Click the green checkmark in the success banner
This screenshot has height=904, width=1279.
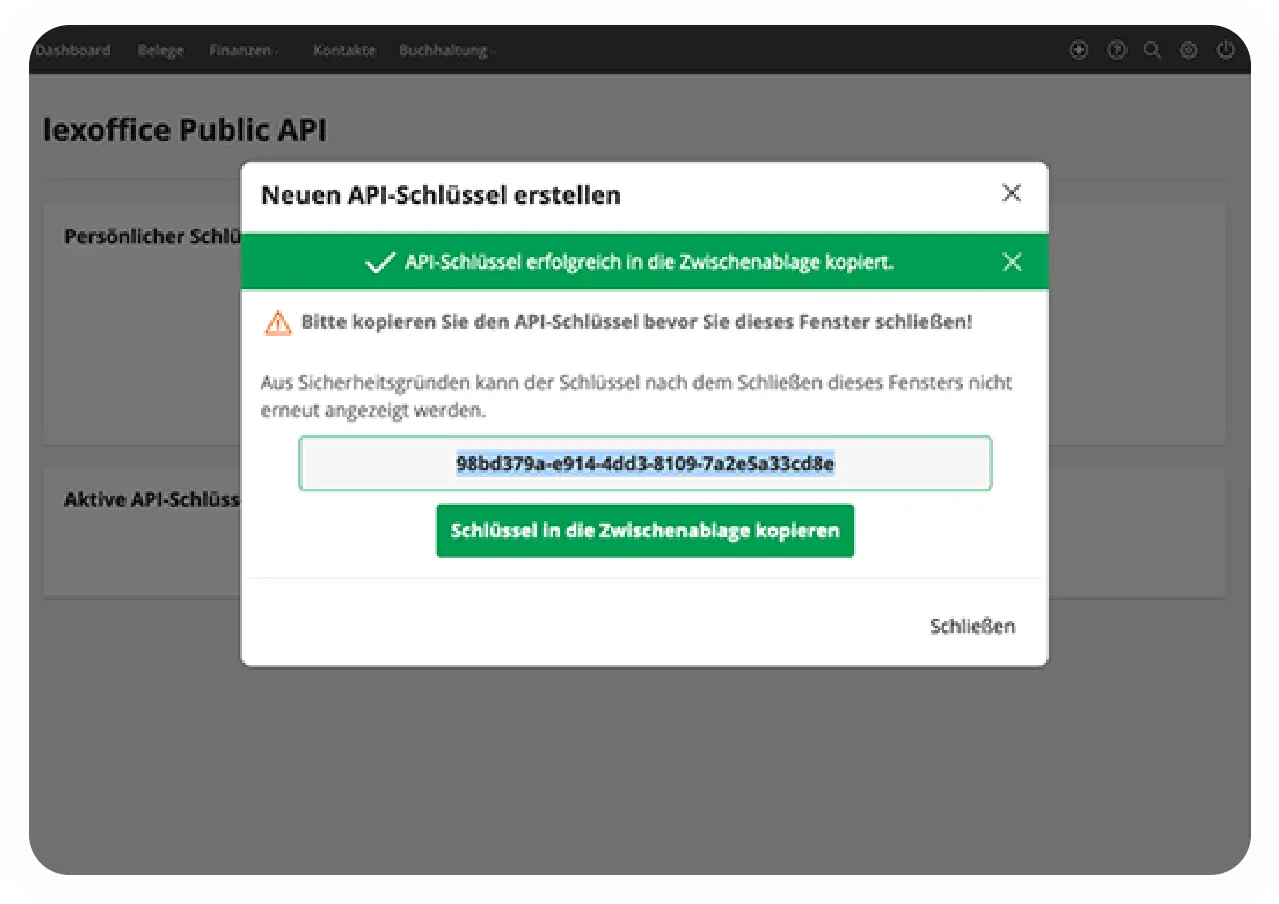pyautogui.click(x=380, y=262)
